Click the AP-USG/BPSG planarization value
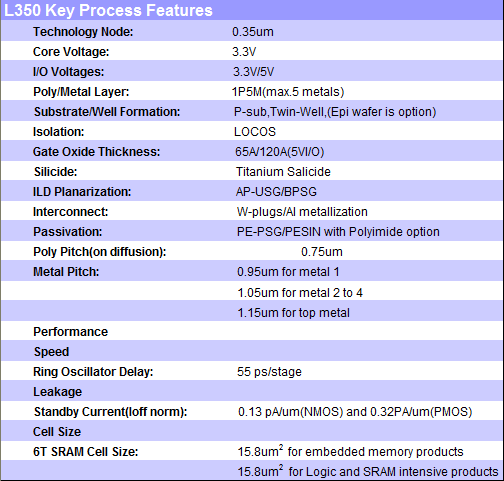 click(276, 192)
